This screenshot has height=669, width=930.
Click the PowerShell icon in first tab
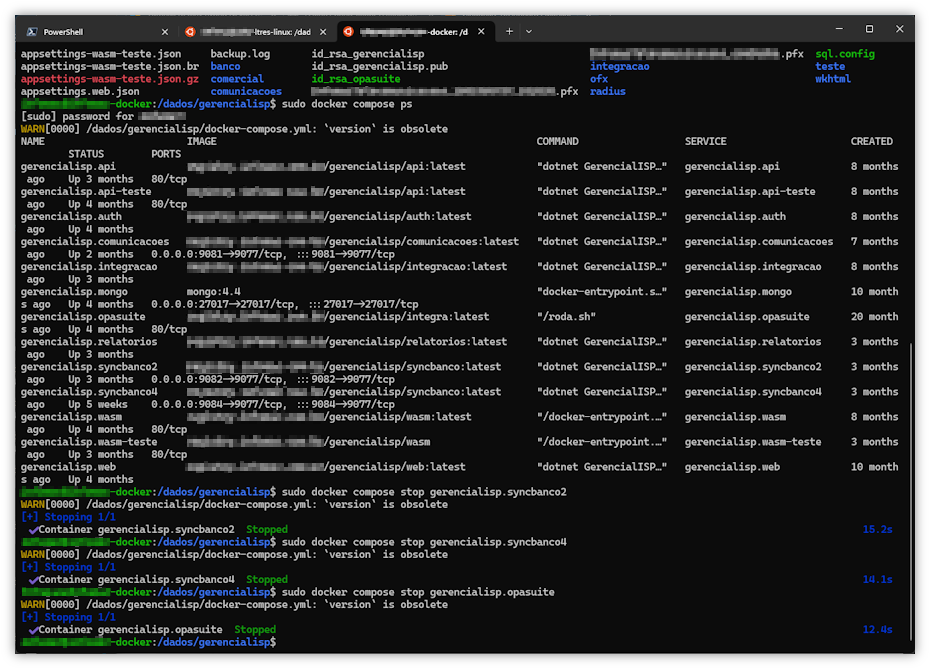32,31
